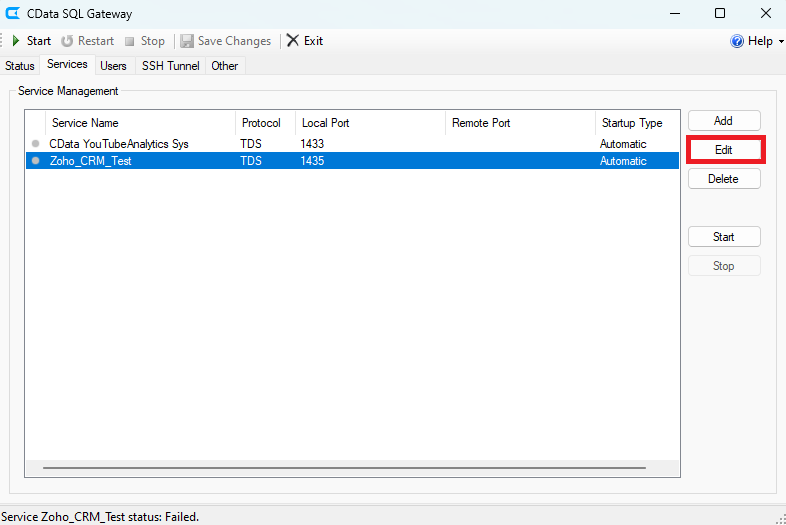This screenshot has height=525, width=786.
Task: Click status dot of Zoho_CRM_Test row
Action: click(x=36, y=160)
